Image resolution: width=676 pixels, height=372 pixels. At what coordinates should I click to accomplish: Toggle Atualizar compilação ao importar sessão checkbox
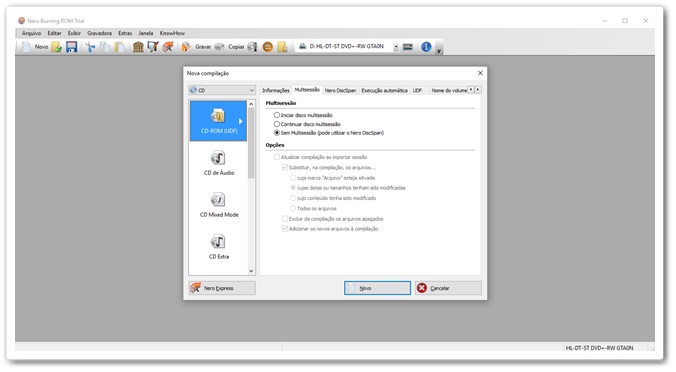(277, 157)
